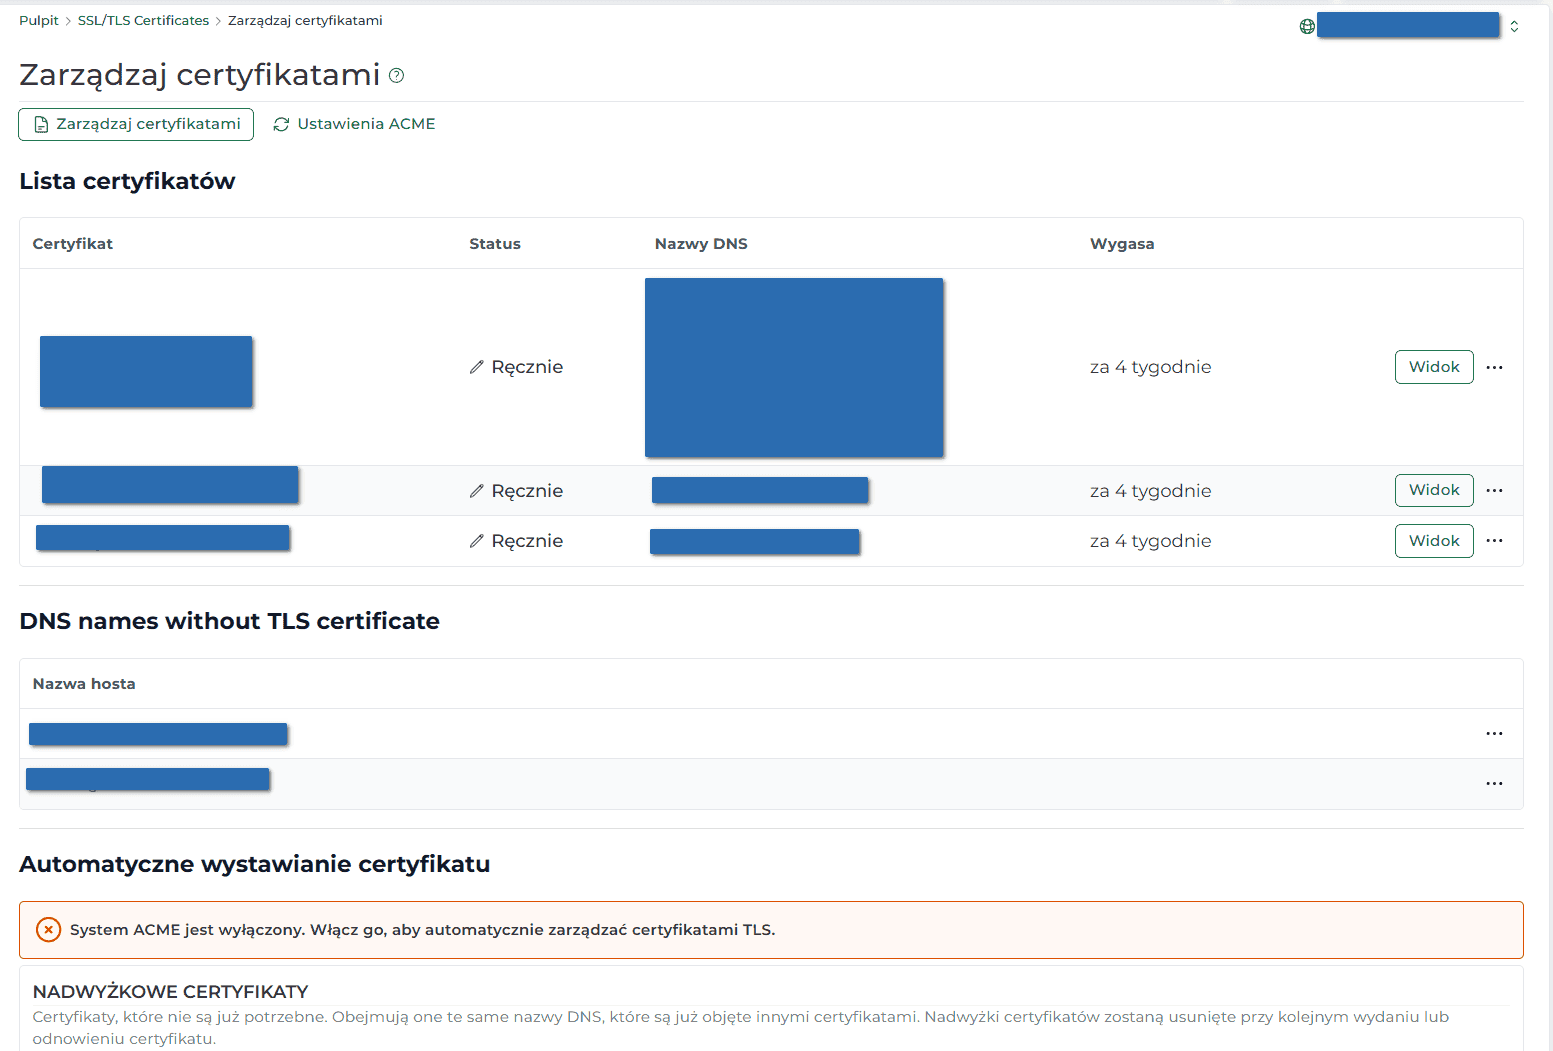Open the domain selector up-down chevron
The image size is (1553, 1051).
click(x=1514, y=27)
